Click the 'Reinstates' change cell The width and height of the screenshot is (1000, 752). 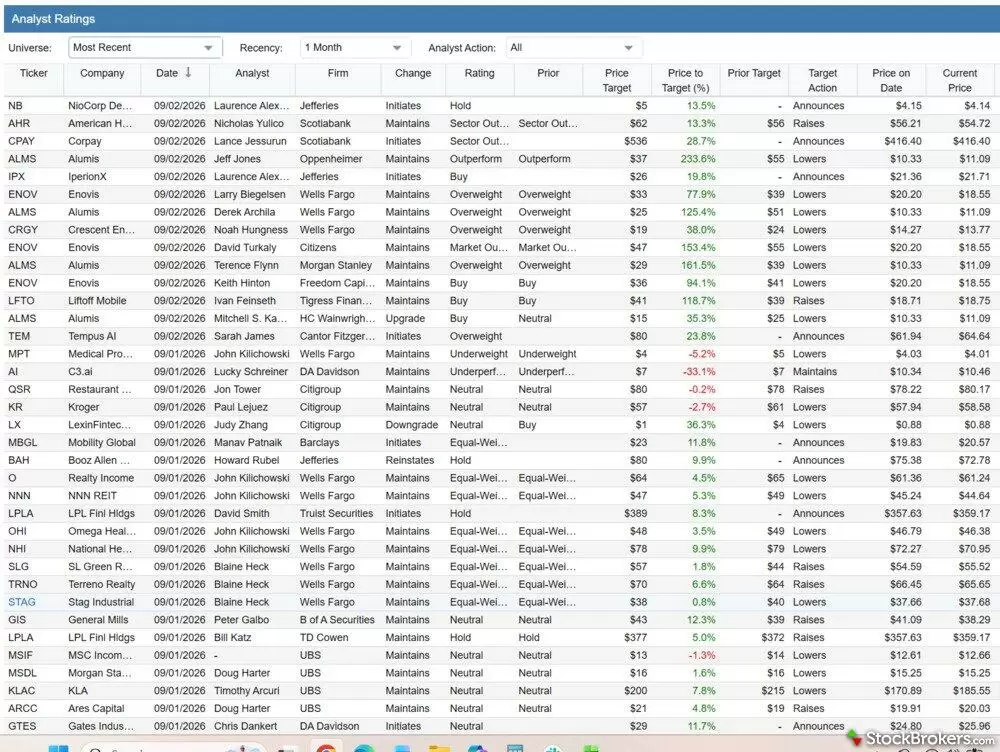tap(409, 460)
